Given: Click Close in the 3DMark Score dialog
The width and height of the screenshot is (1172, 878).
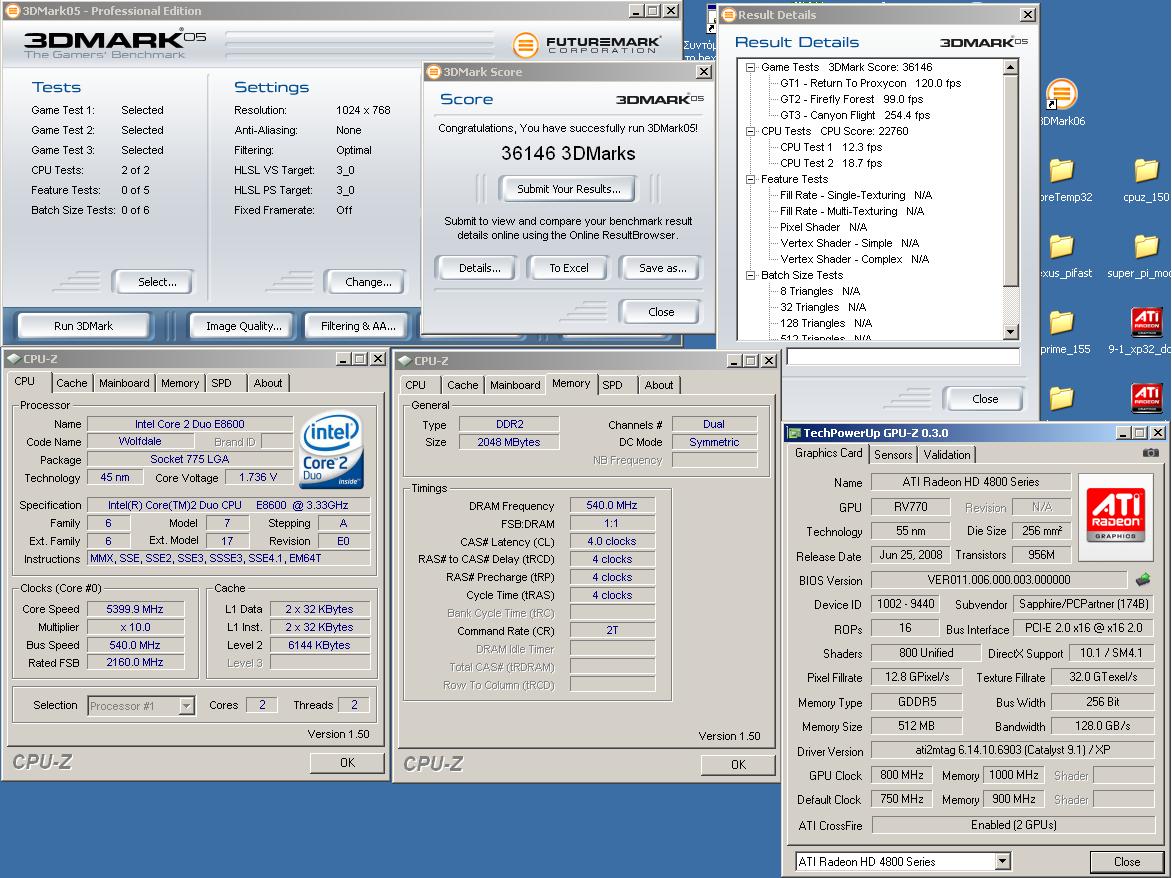Looking at the screenshot, I should [x=661, y=312].
